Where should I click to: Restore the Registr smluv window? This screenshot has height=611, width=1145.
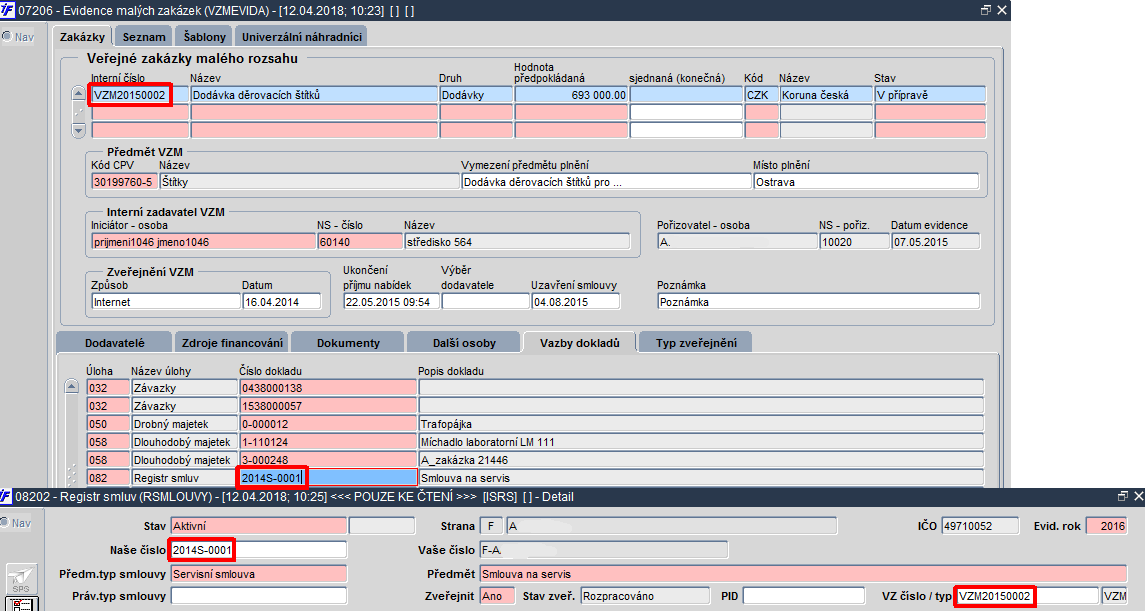[1123, 496]
